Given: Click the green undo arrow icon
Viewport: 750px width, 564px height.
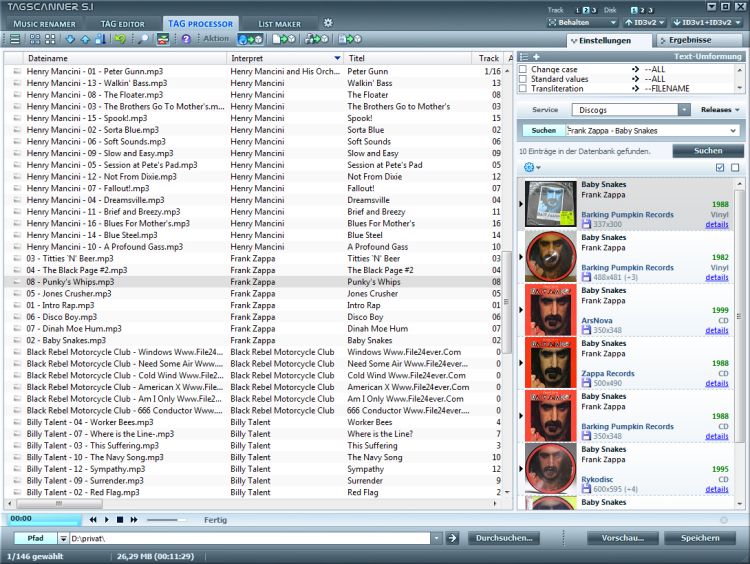Looking at the screenshot, I should (120, 39).
